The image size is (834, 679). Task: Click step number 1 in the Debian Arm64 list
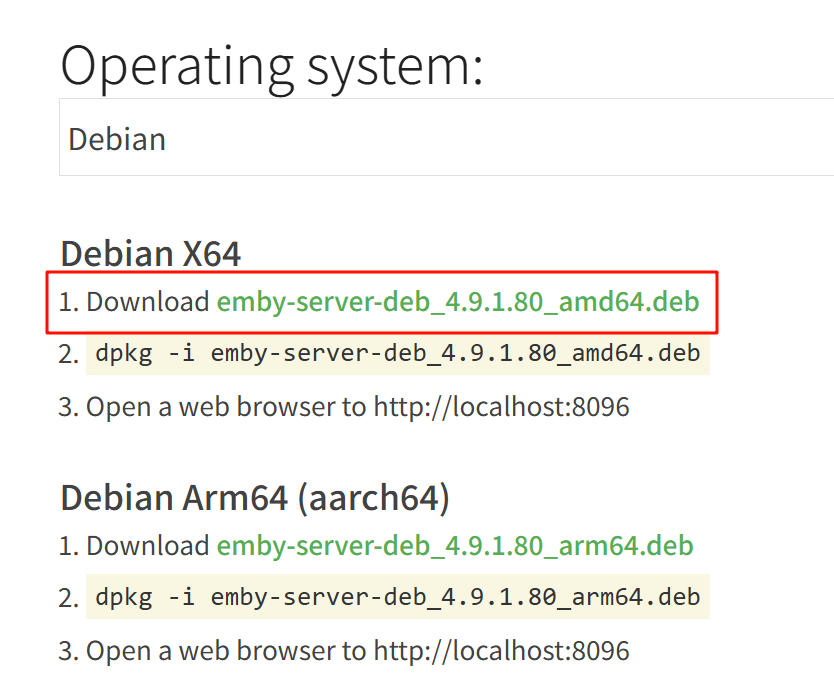tap(67, 546)
